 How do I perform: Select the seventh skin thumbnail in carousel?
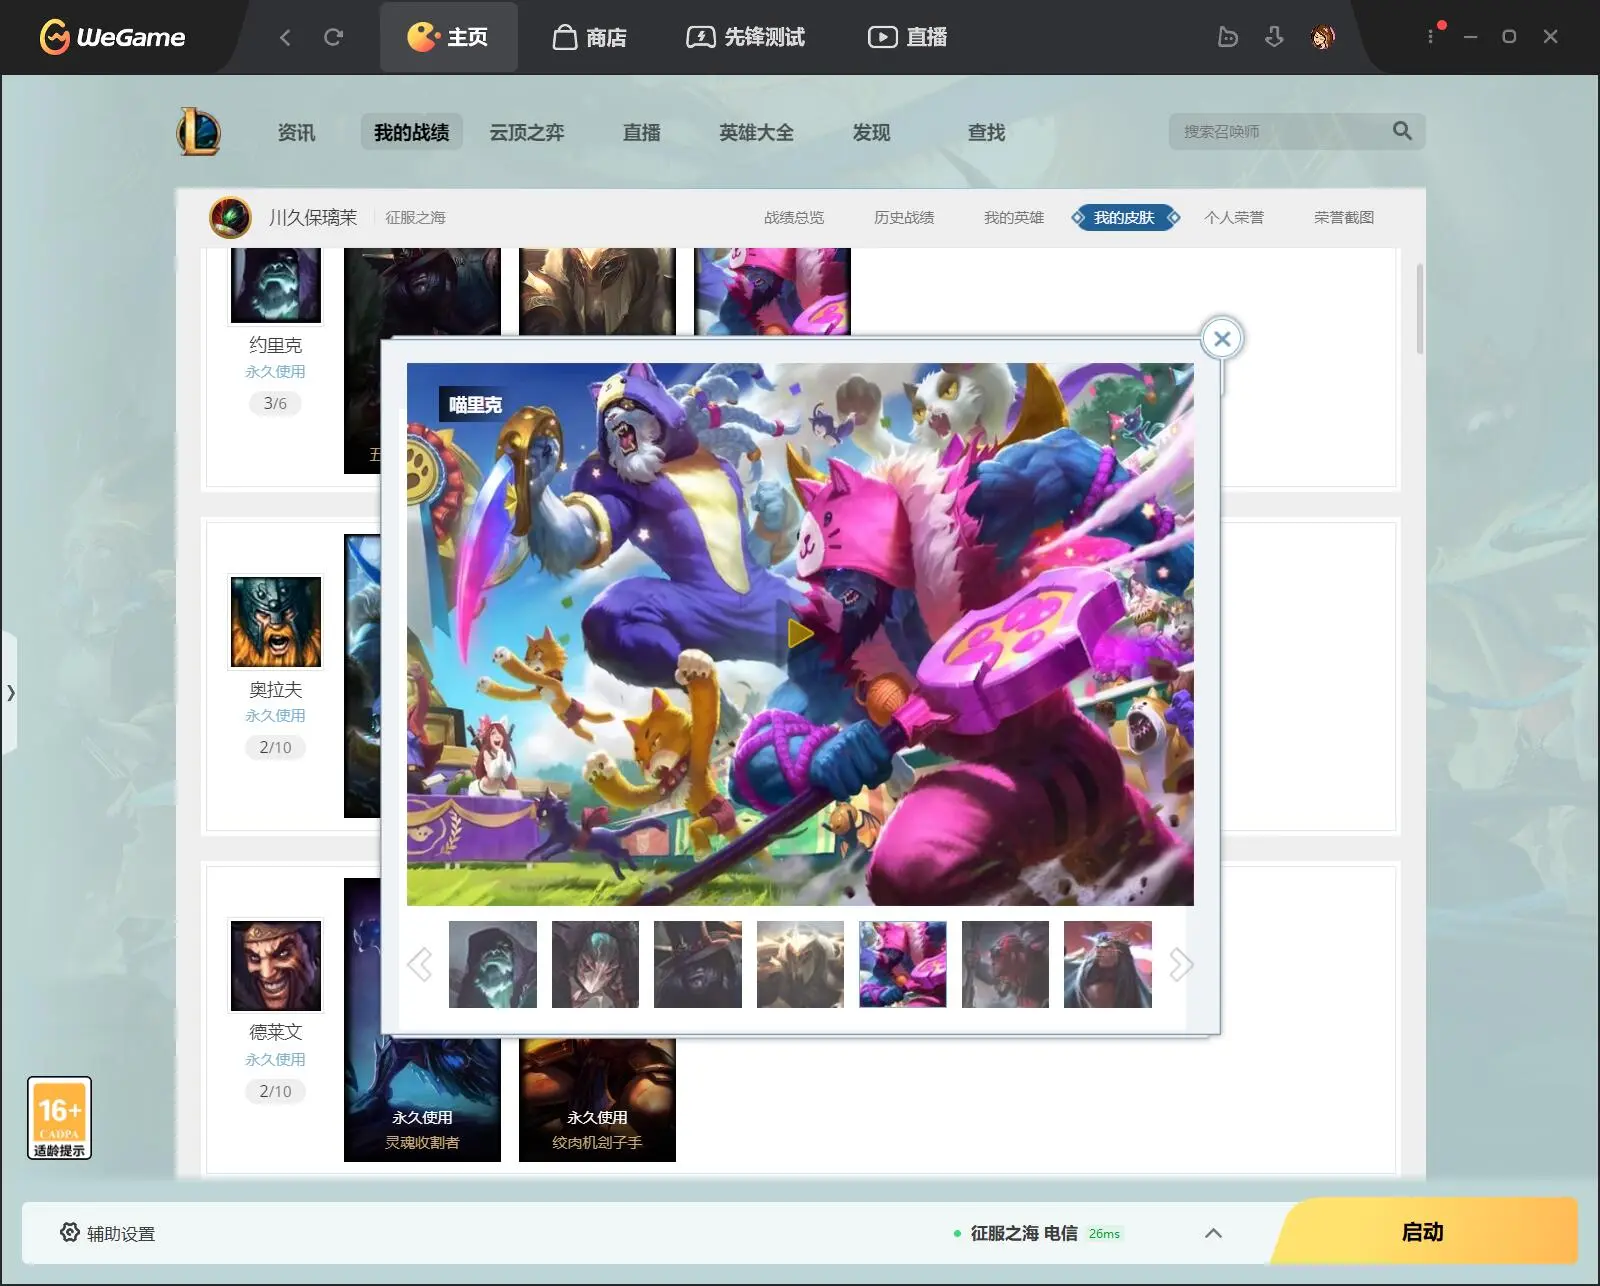[1108, 964]
